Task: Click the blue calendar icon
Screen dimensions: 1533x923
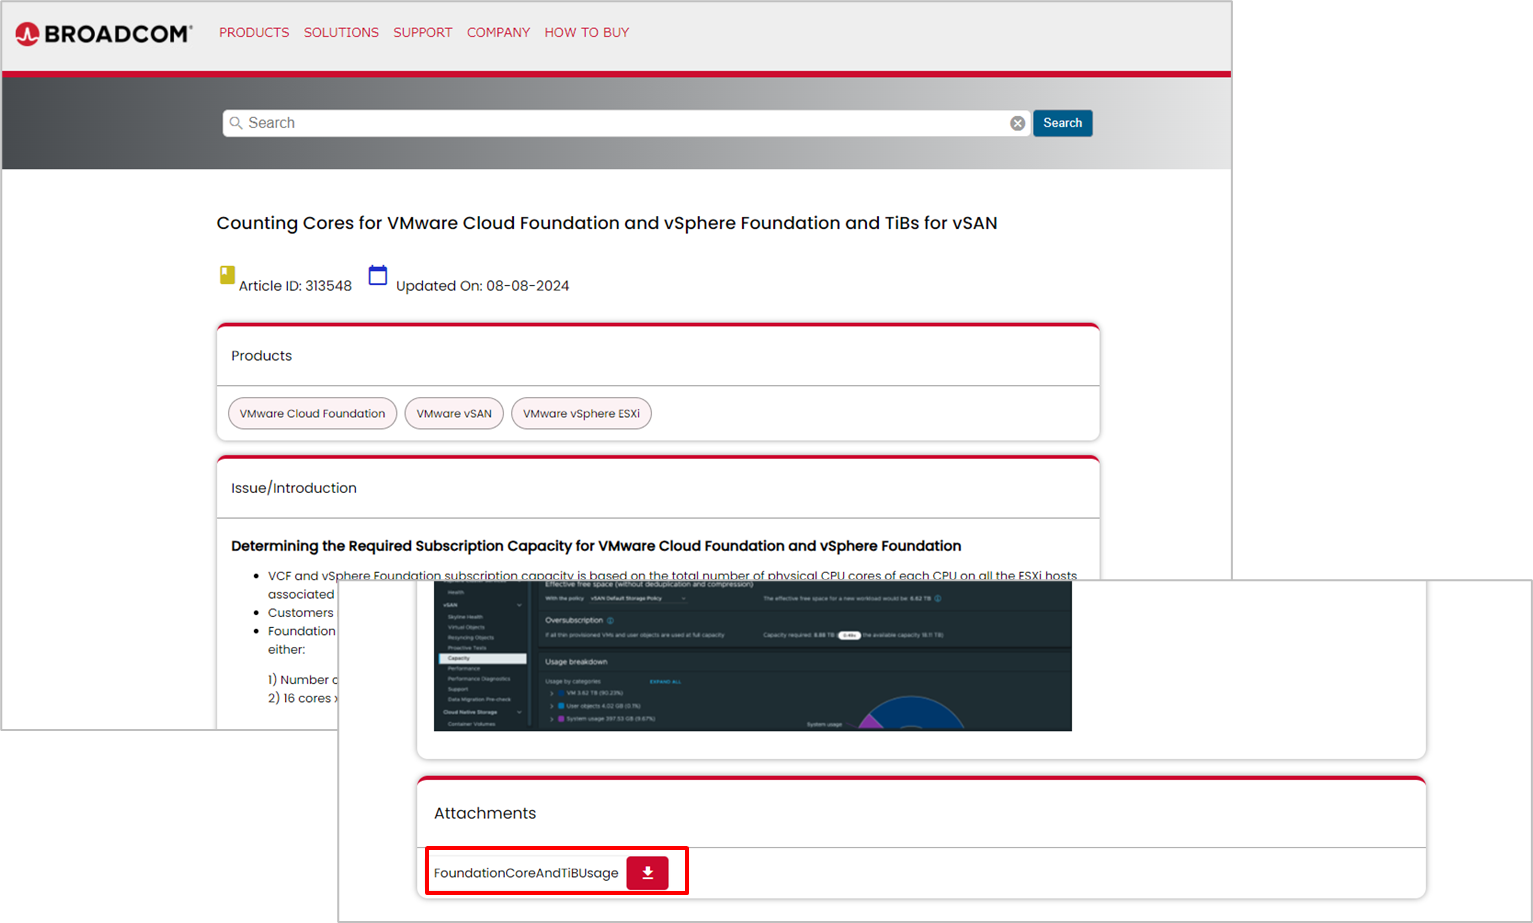Action: pos(378,275)
